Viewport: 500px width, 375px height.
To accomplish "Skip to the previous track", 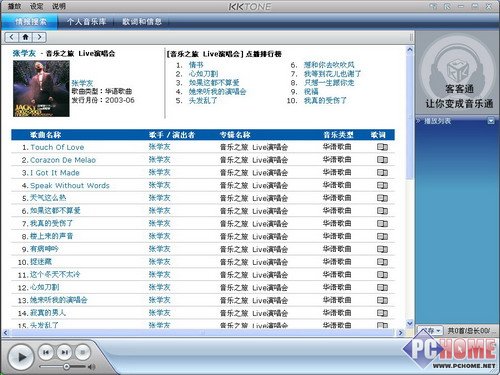I will (x=46, y=352).
